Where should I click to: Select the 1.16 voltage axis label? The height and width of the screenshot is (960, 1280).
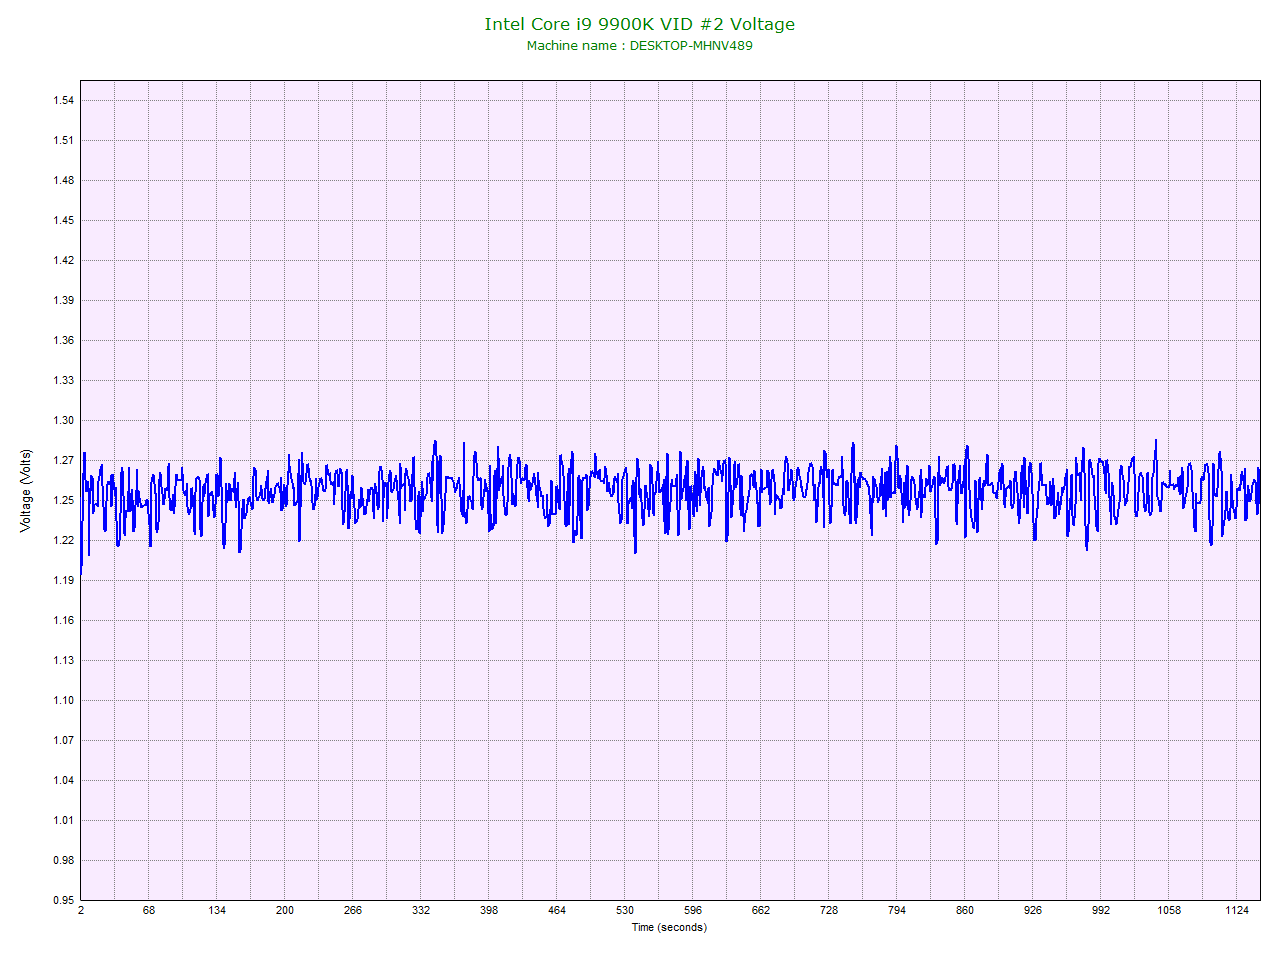(63, 620)
